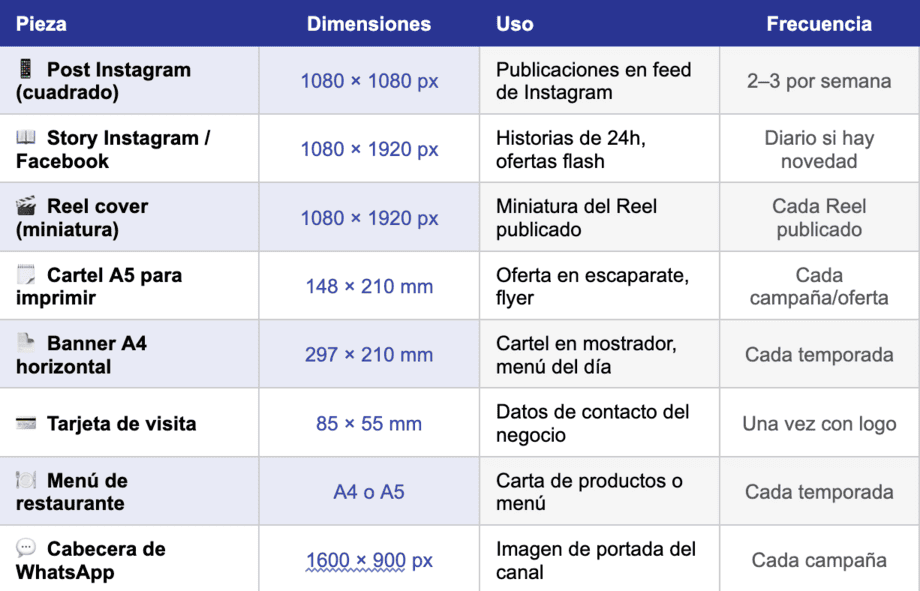Click the Una vez con logo cell
Screen dimensions: 920x591
819,423
